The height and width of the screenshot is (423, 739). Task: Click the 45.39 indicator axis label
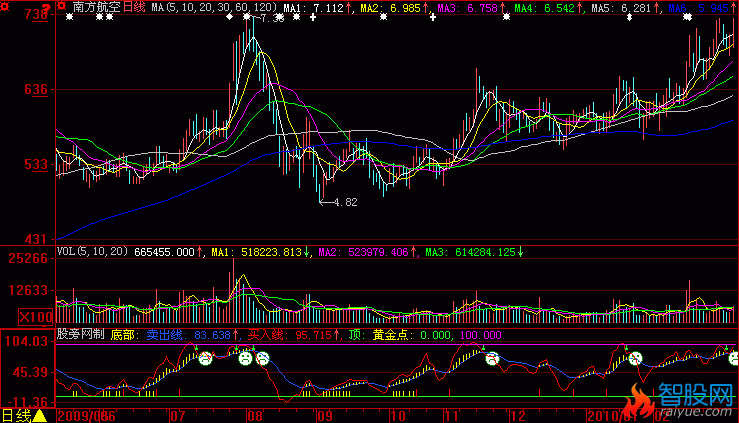click(30, 372)
